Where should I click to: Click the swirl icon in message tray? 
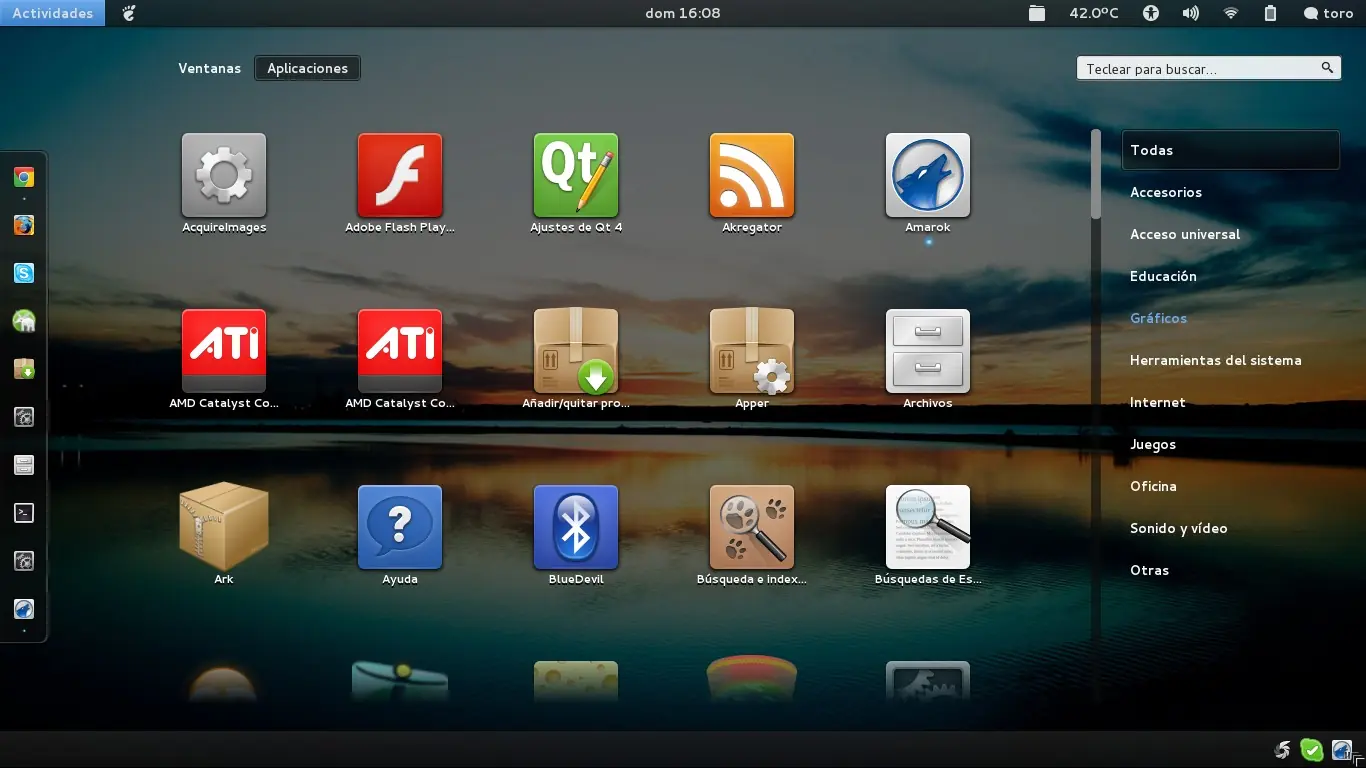click(x=1282, y=750)
